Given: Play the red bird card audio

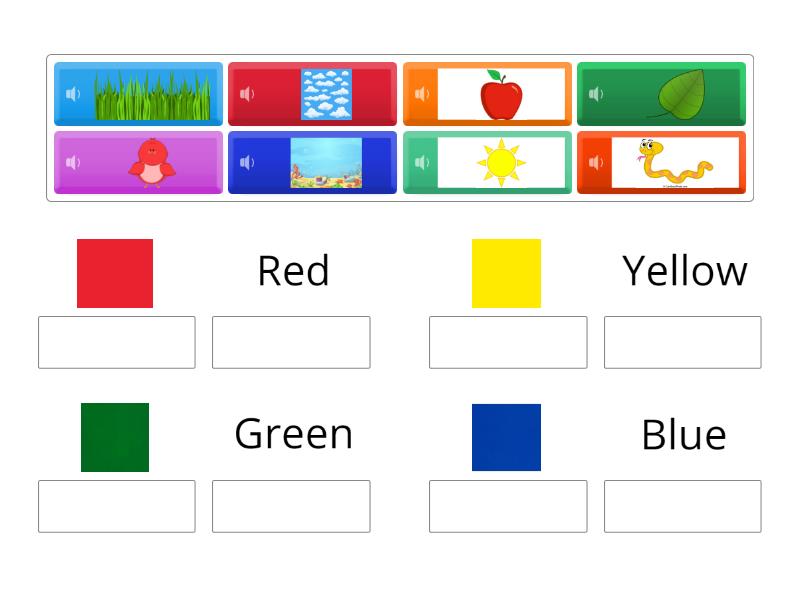Looking at the screenshot, I should (70, 162).
